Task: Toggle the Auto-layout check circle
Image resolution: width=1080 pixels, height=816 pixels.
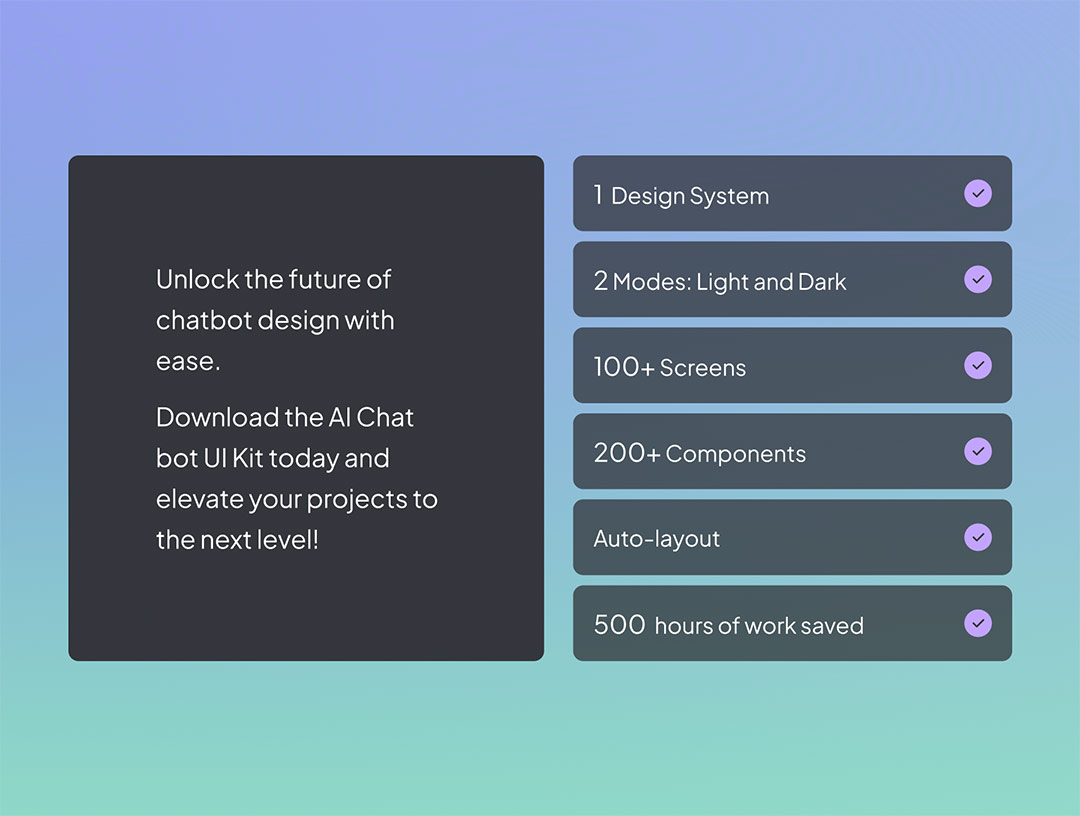Action: coord(977,538)
